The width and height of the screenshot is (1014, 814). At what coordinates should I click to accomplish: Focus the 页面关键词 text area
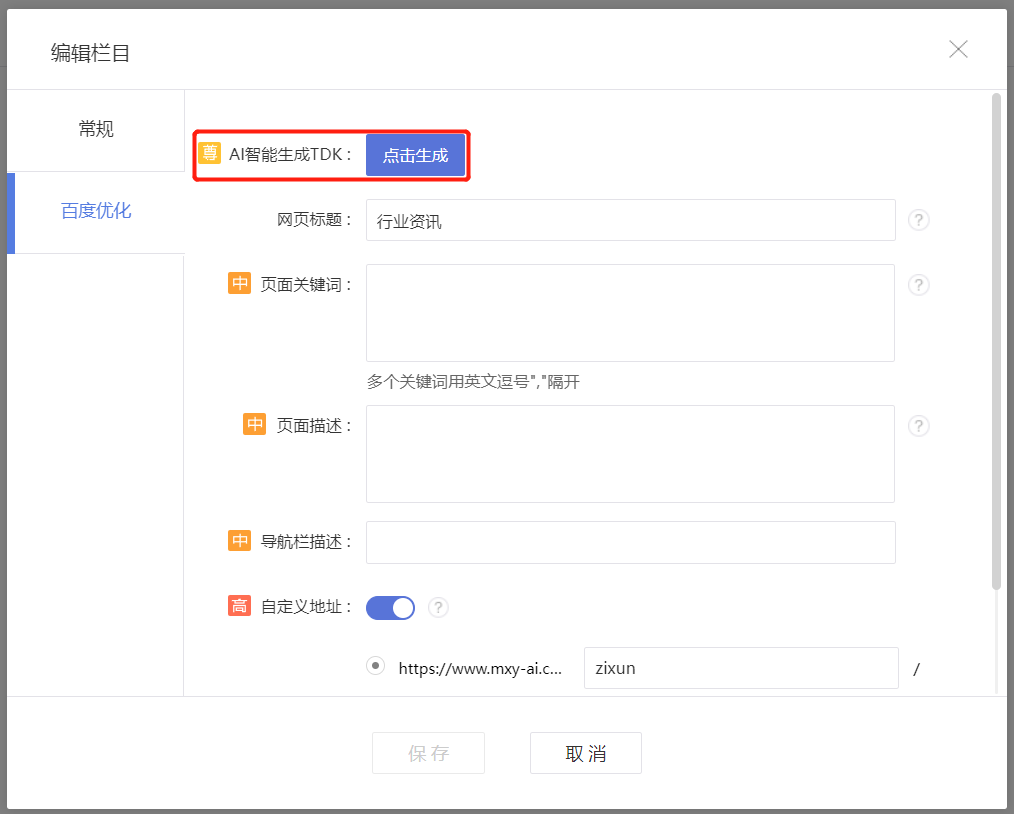tap(630, 313)
